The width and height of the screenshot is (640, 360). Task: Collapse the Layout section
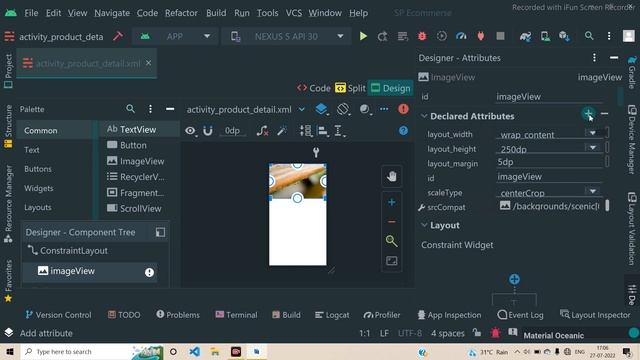[x=424, y=225]
